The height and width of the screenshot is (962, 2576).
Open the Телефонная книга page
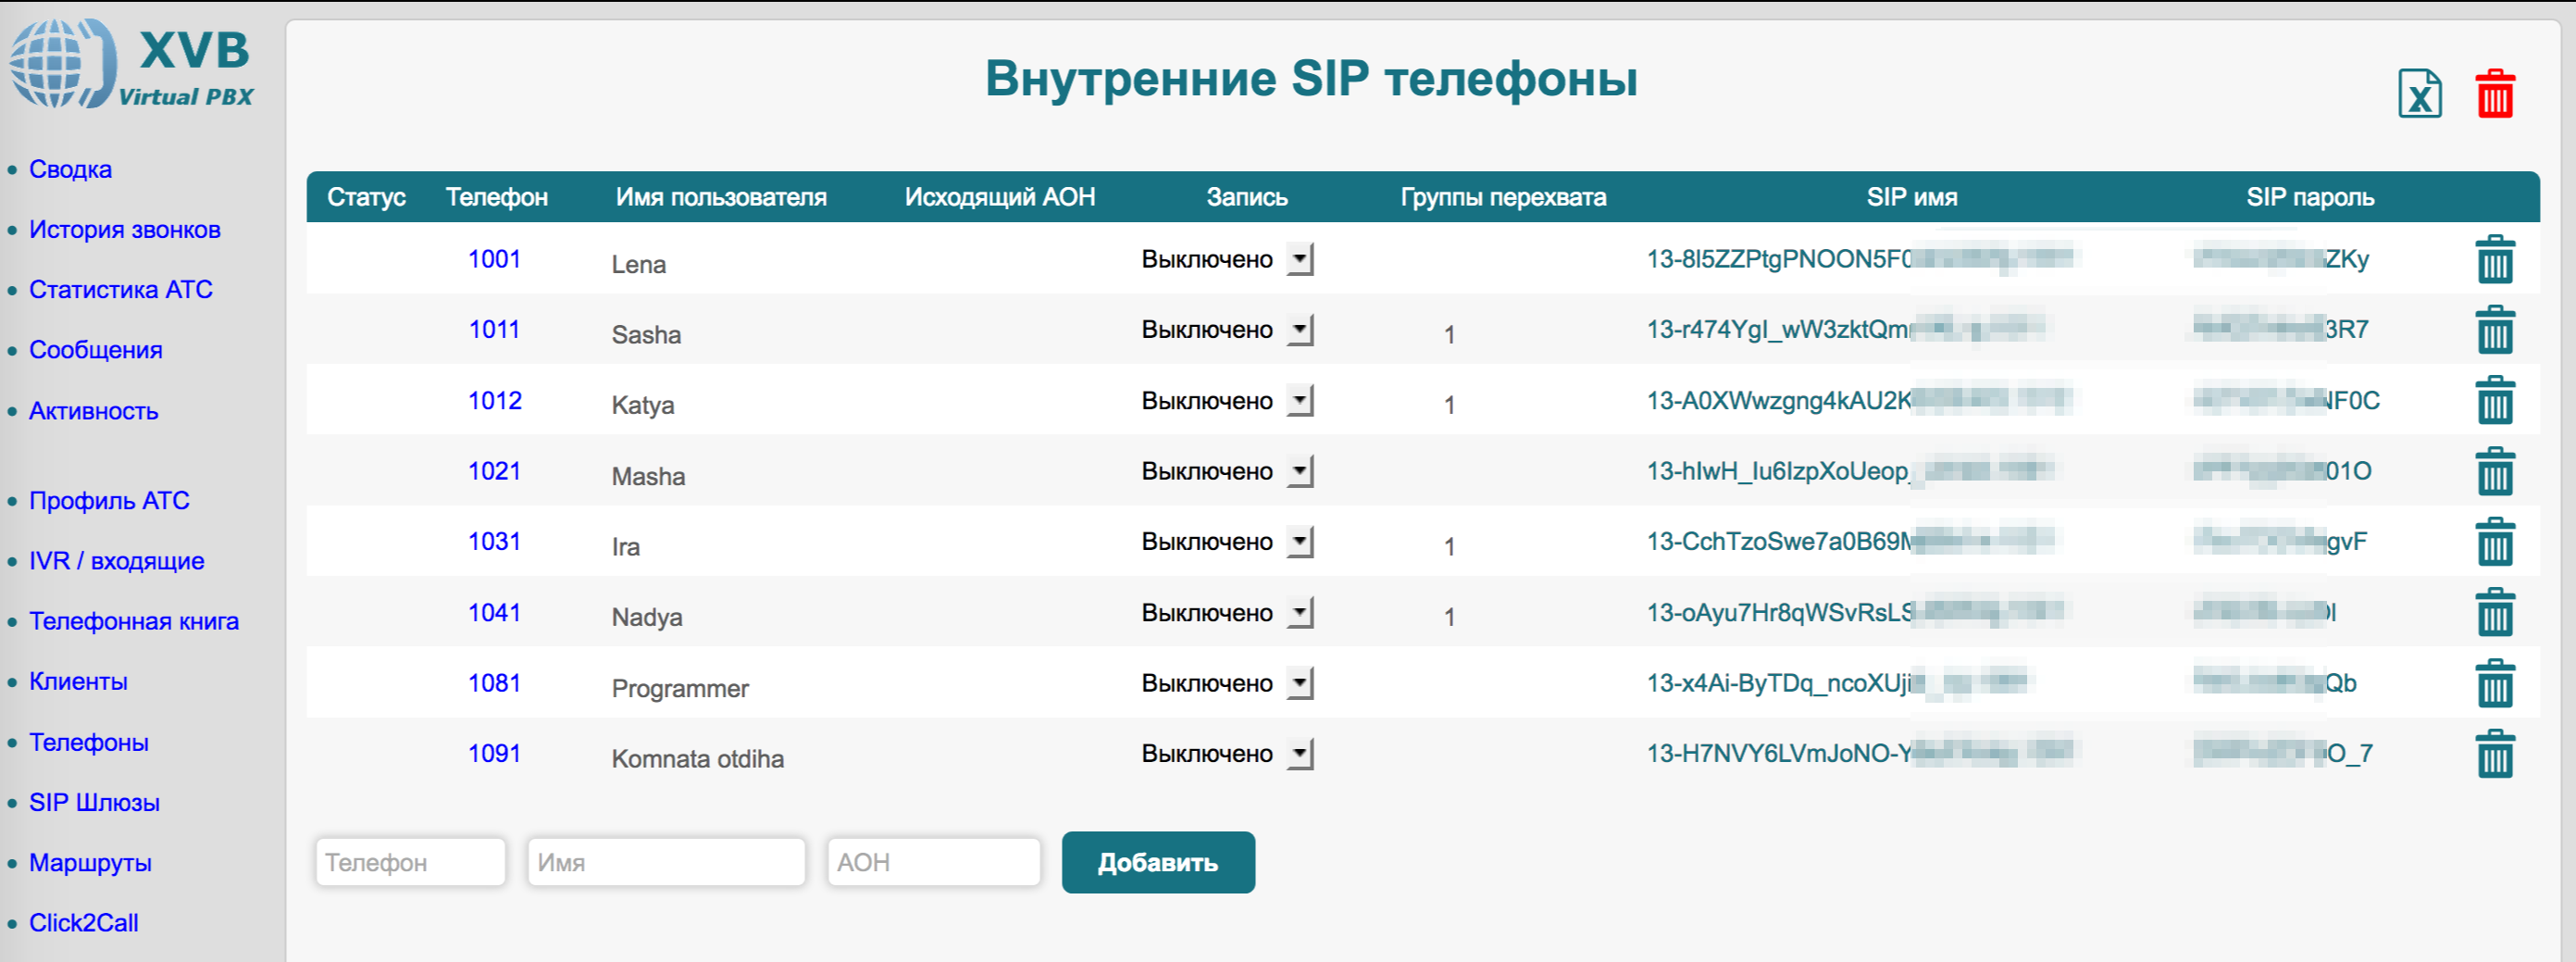[134, 621]
